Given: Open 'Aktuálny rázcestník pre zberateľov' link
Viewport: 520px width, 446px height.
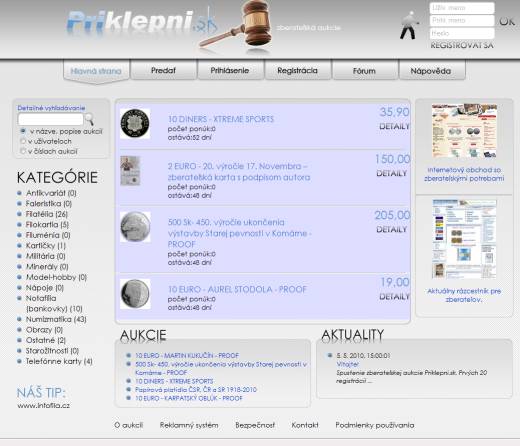Looking at the screenshot, I should (x=464, y=295).
